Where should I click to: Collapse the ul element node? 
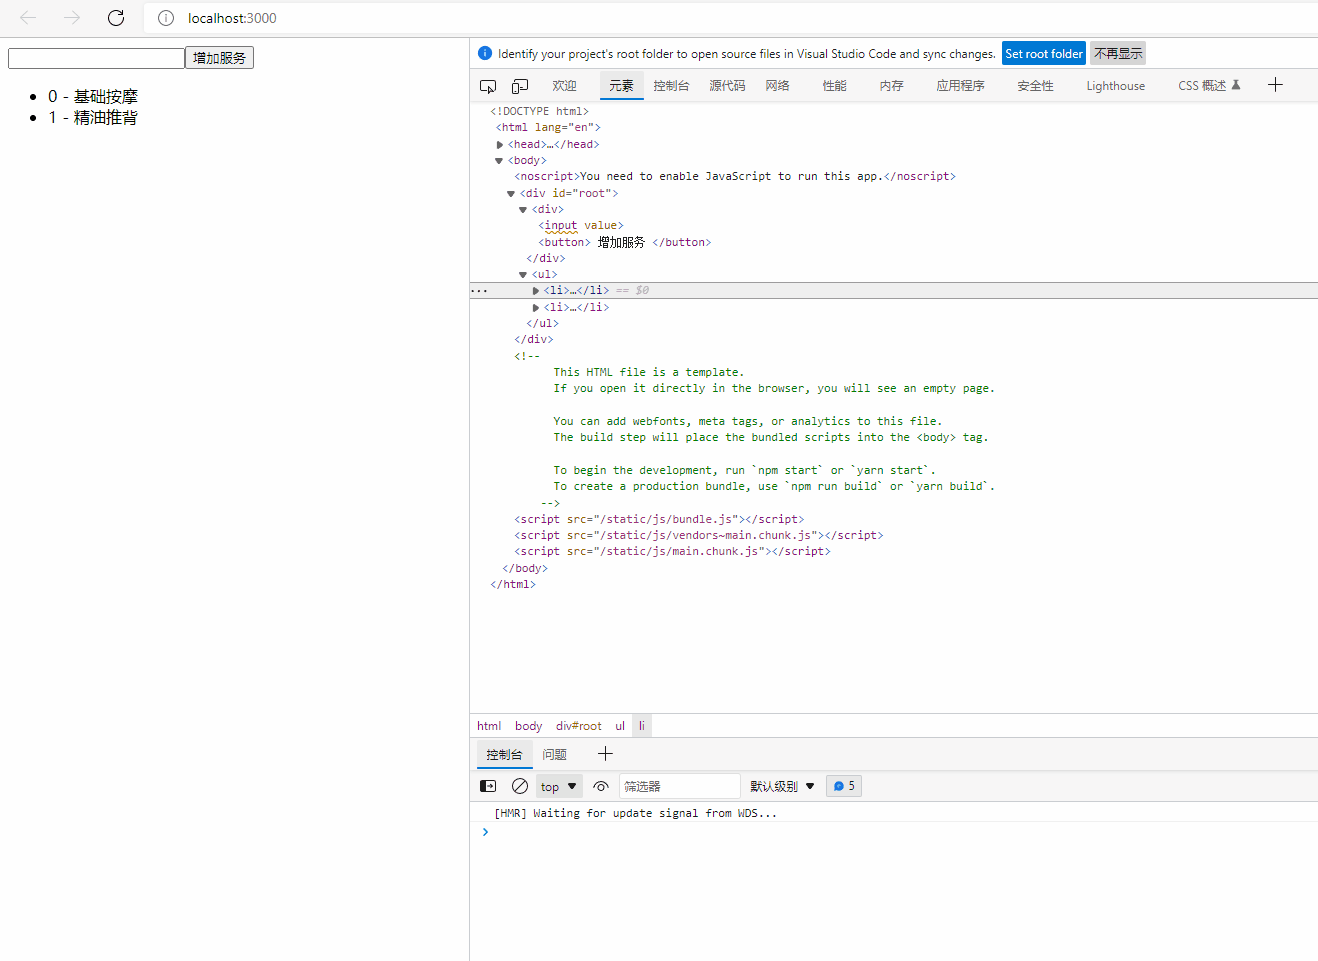(523, 275)
